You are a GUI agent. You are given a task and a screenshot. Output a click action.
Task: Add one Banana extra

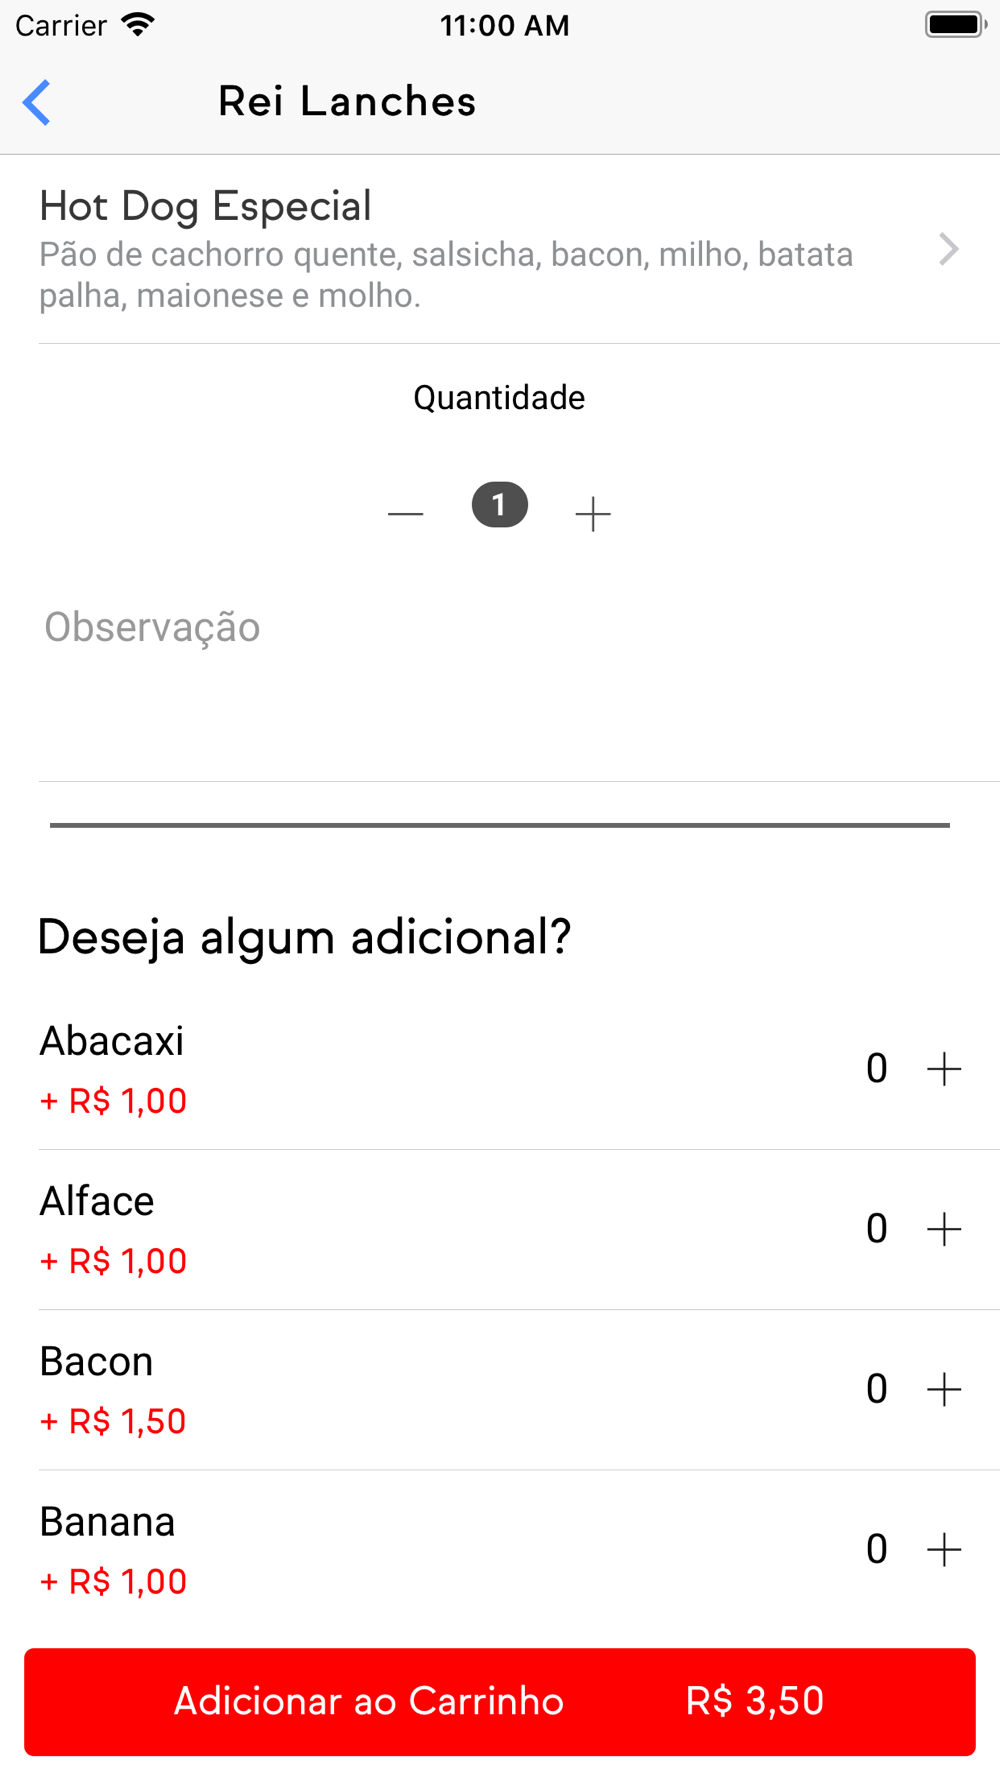[944, 1549]
